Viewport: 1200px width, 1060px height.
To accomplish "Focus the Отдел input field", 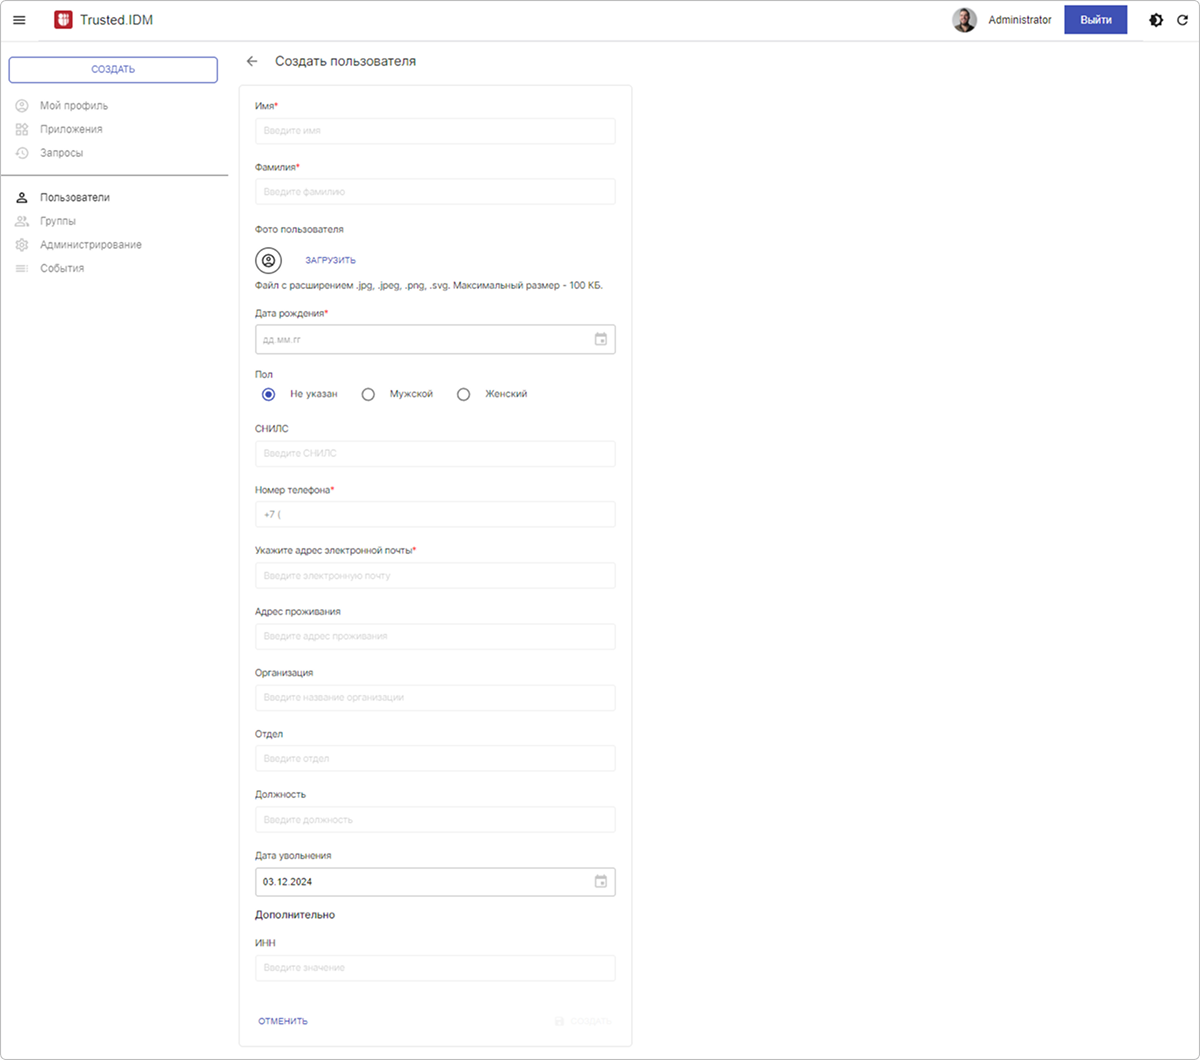I will (x=435, y=758).
